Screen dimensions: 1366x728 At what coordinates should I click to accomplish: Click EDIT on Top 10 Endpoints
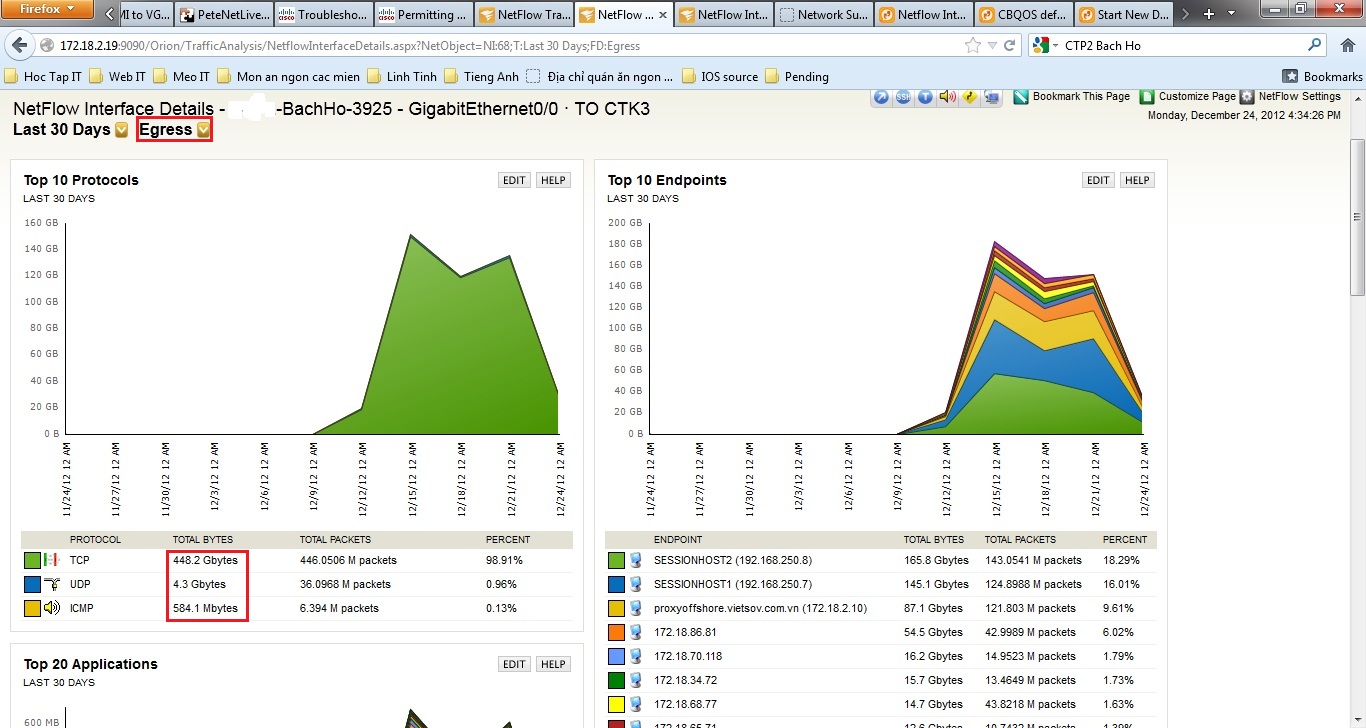pyautogui.click(x=1098, y=180)
